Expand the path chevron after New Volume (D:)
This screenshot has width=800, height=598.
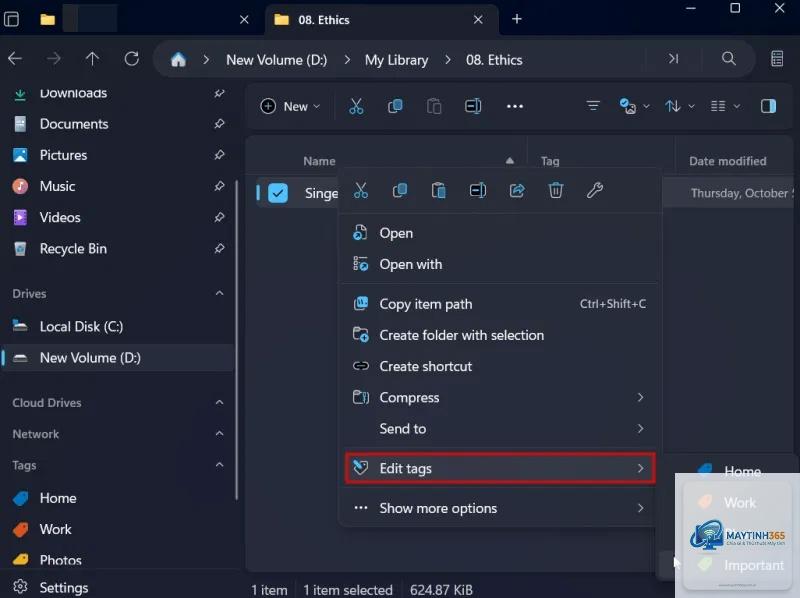pyautogui.click(x=347, y=60)
